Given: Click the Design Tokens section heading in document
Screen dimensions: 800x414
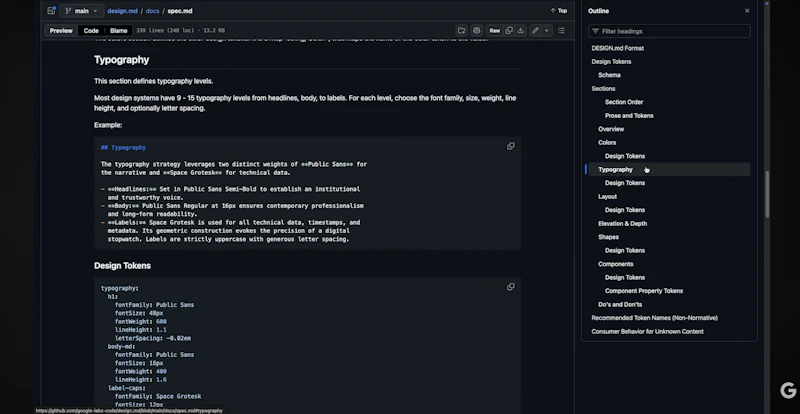Looking at the screenshot, I should click(x=122, y=265).
